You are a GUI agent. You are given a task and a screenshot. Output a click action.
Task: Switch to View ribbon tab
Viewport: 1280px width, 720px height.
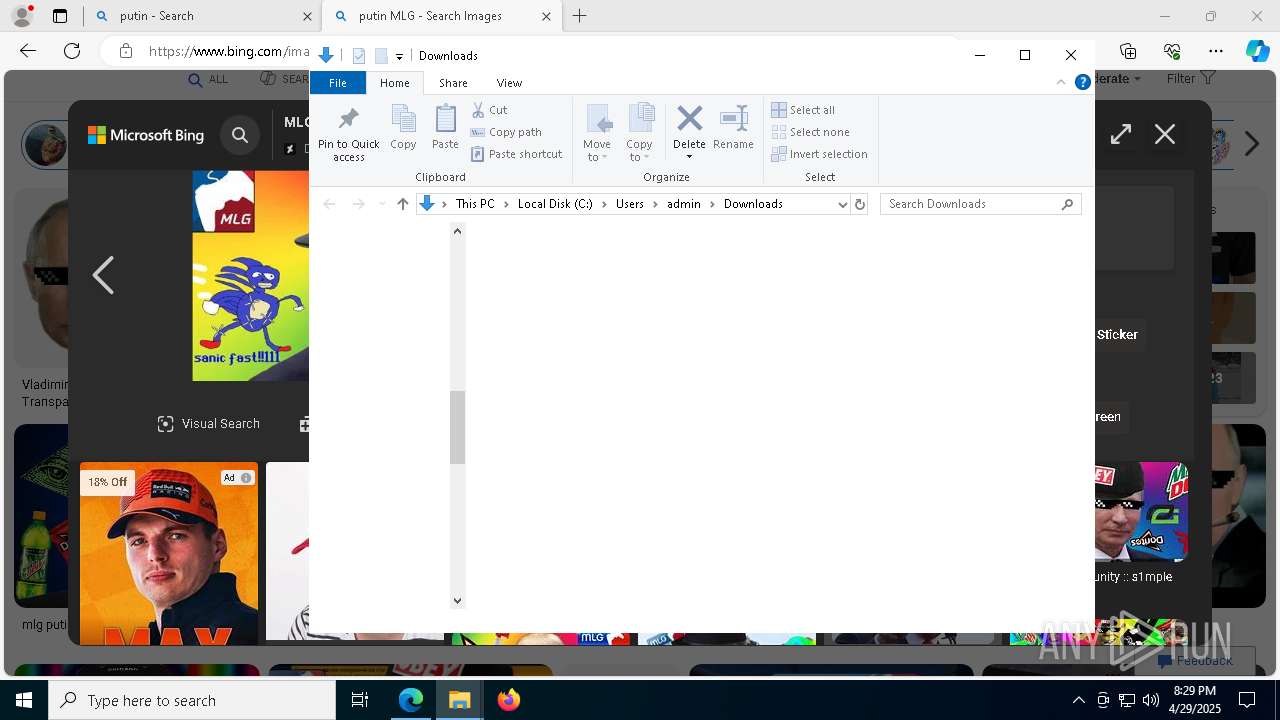tap(509, 83)
